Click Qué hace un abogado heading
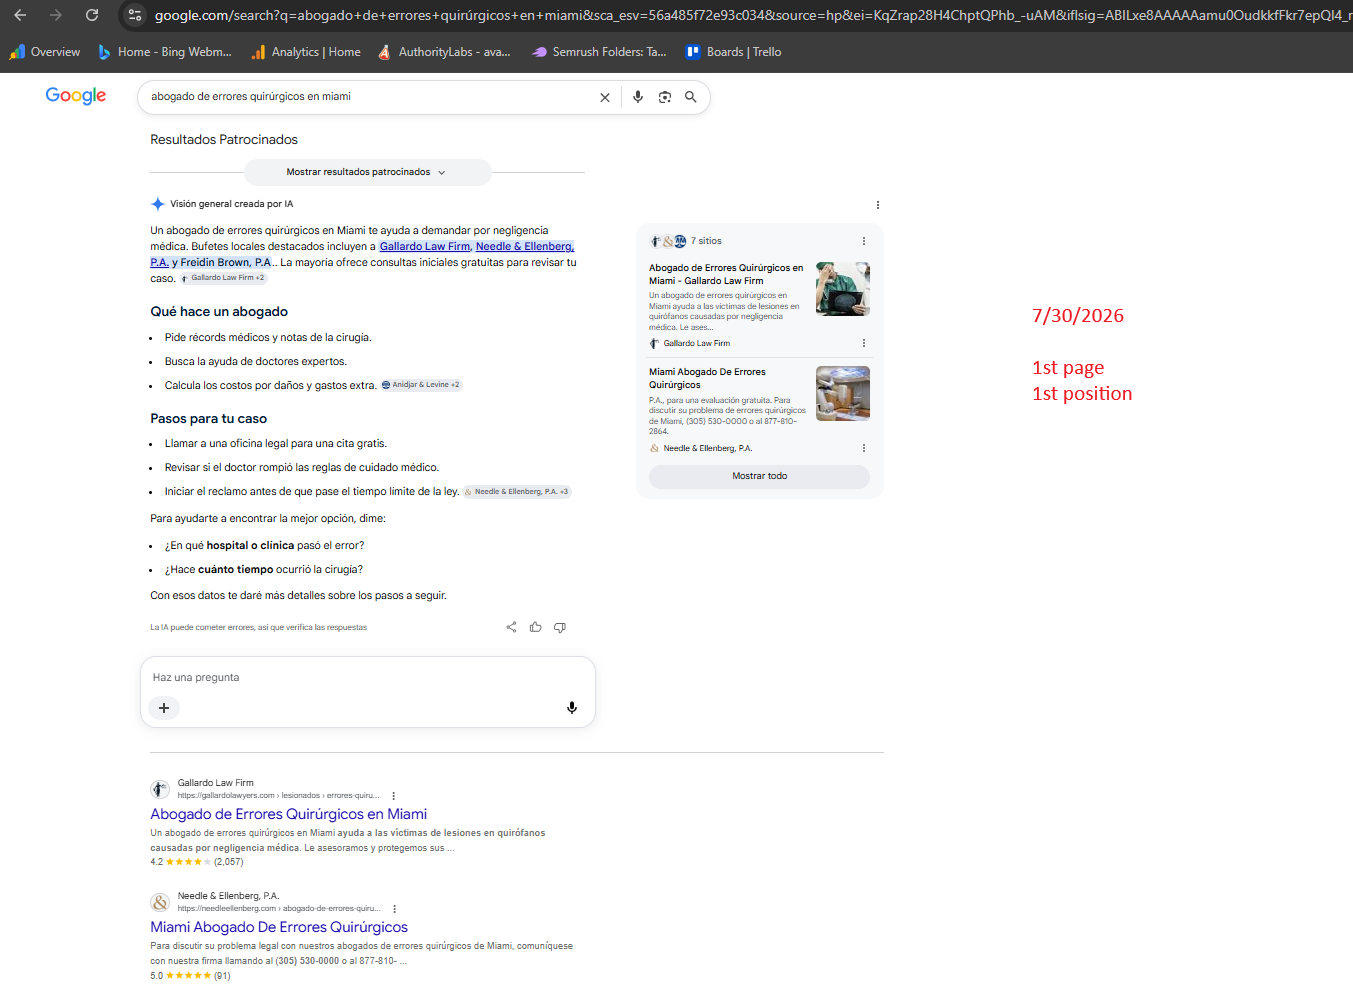The height and width of the screenshot is (984, 1353). [x=219, y=312]
